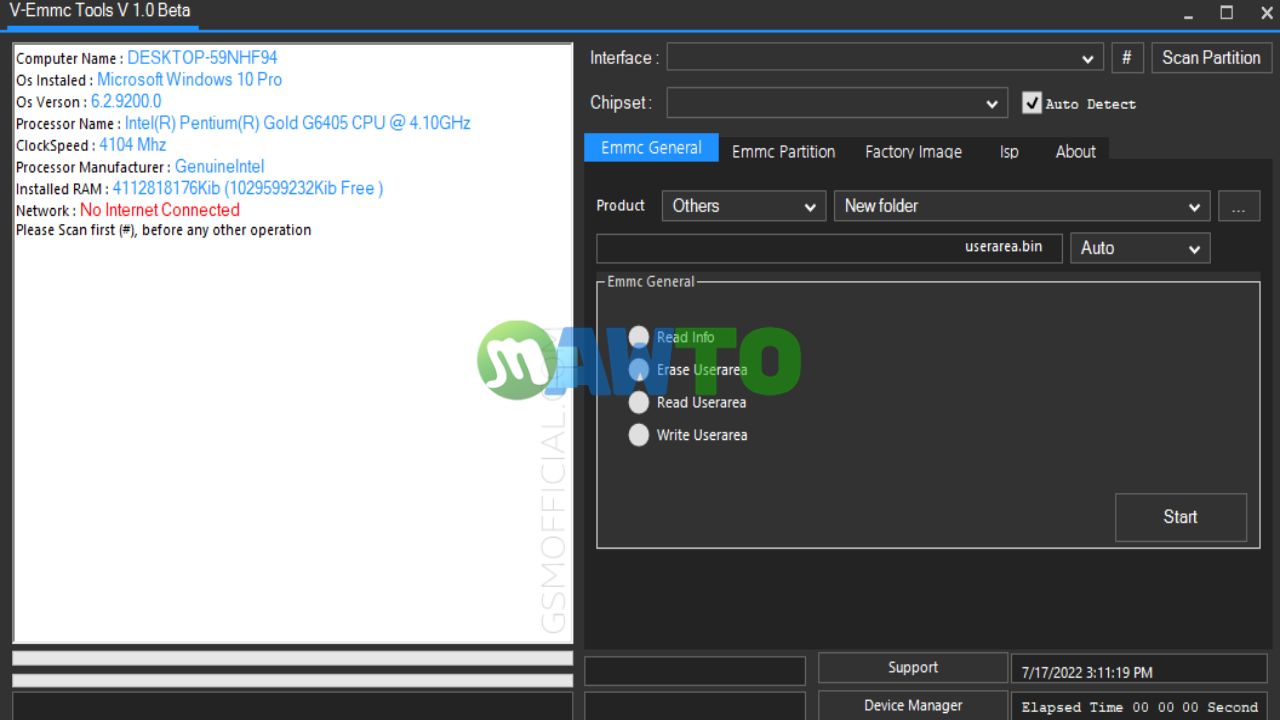Expand the Product Others dropdown

pos(744,206)
